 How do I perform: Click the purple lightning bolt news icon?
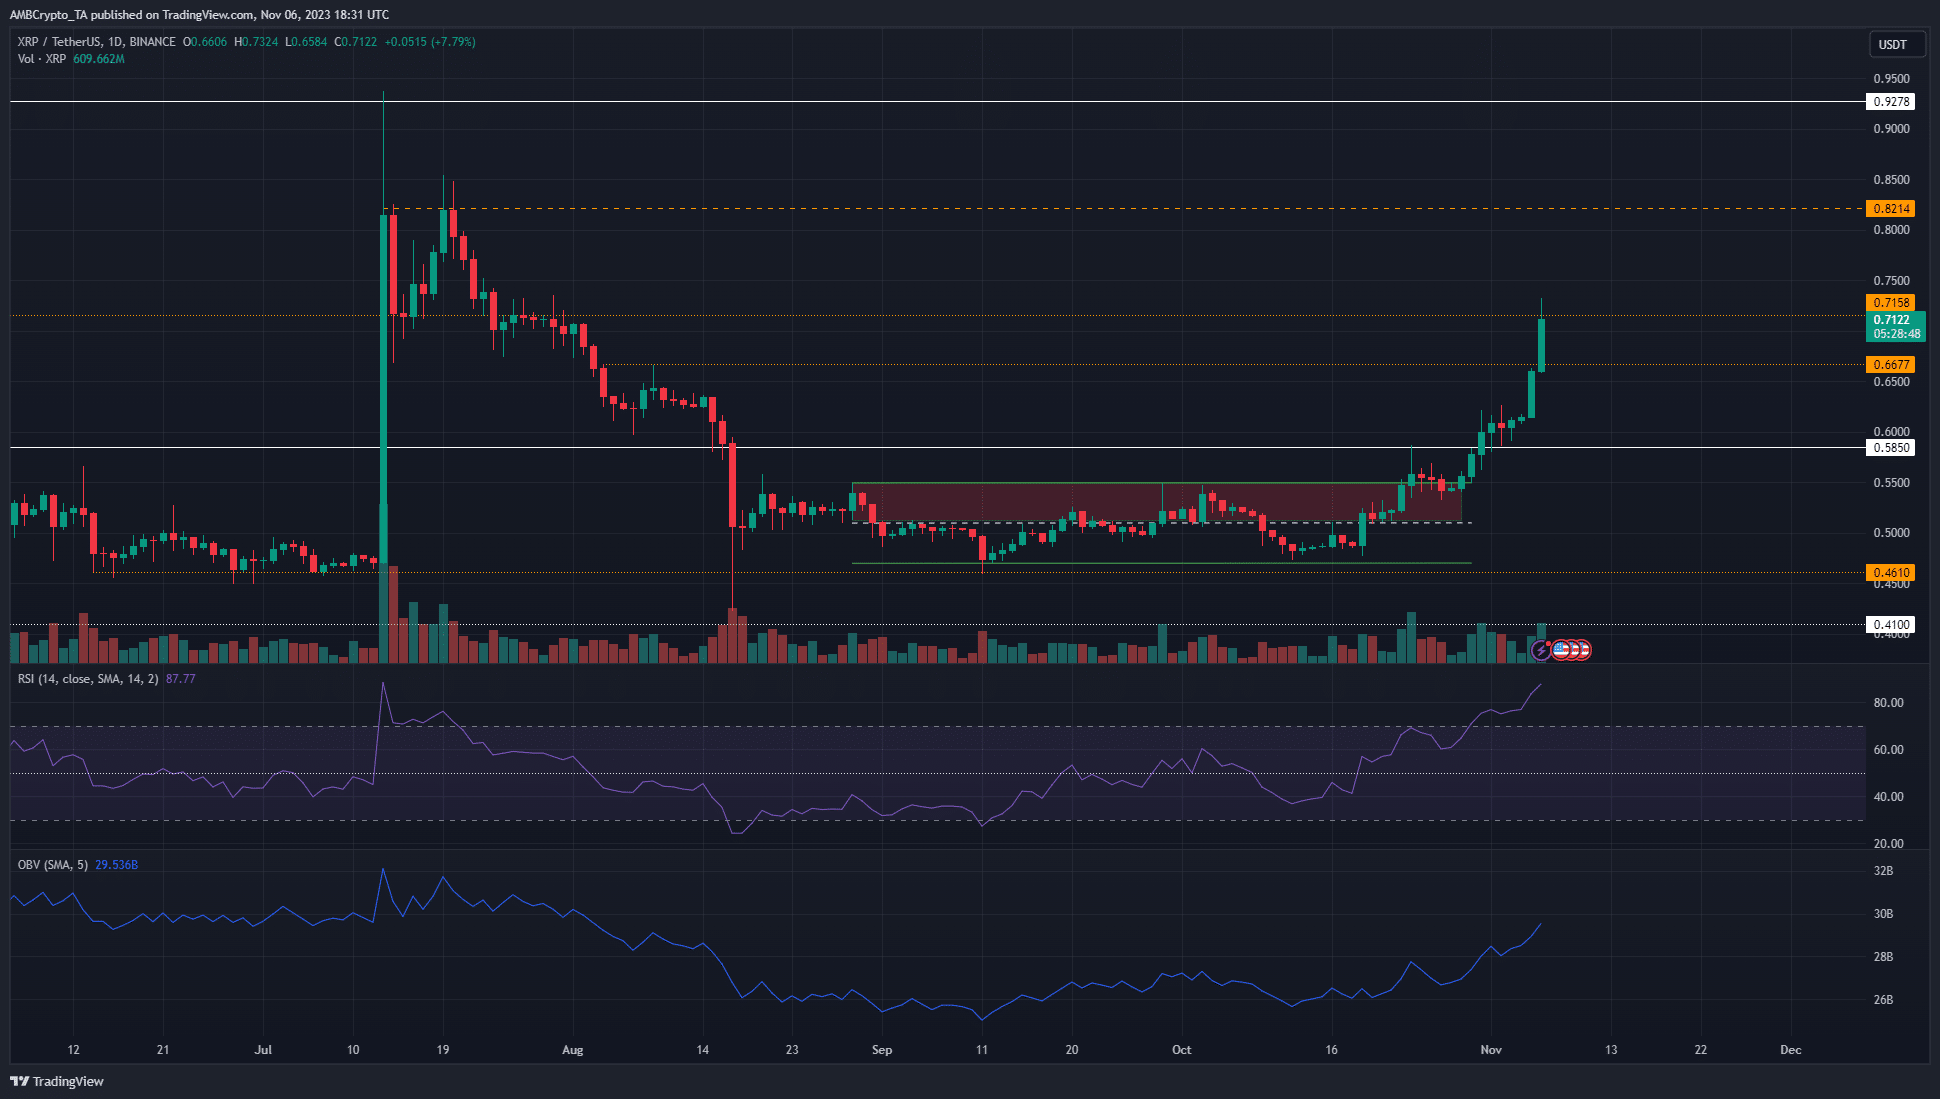pos(1541,651)
